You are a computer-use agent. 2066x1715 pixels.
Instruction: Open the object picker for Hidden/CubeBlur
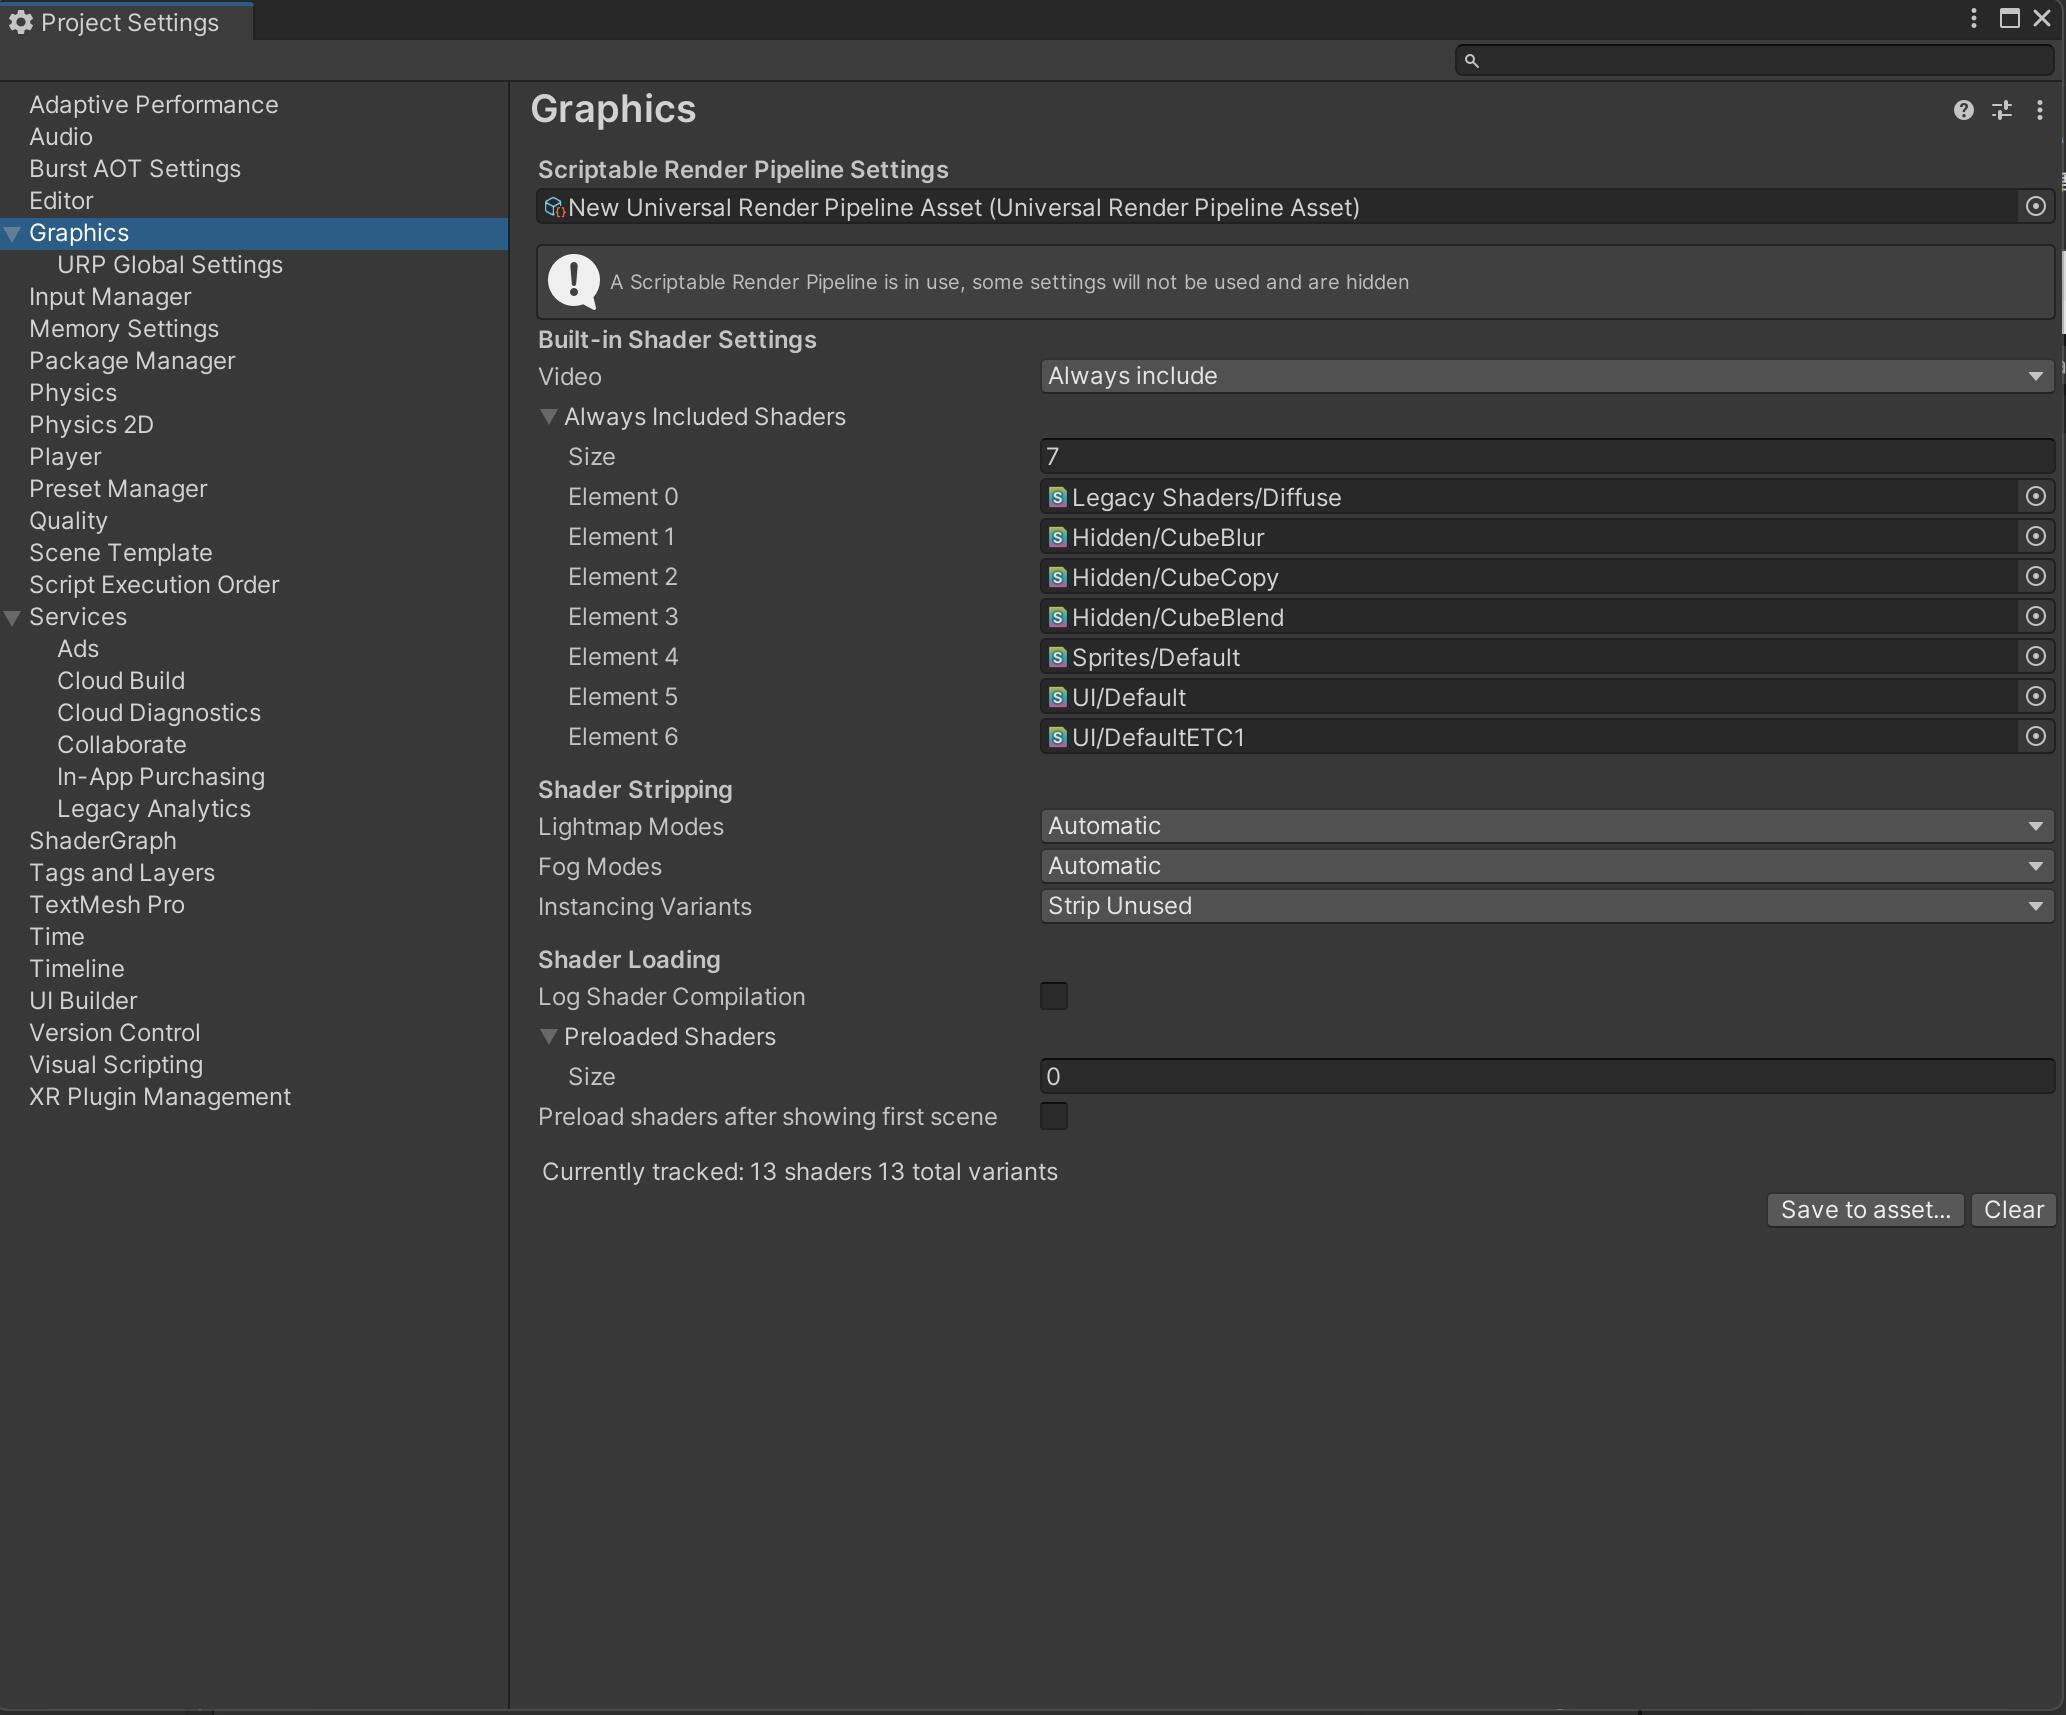pos(2037,537)
